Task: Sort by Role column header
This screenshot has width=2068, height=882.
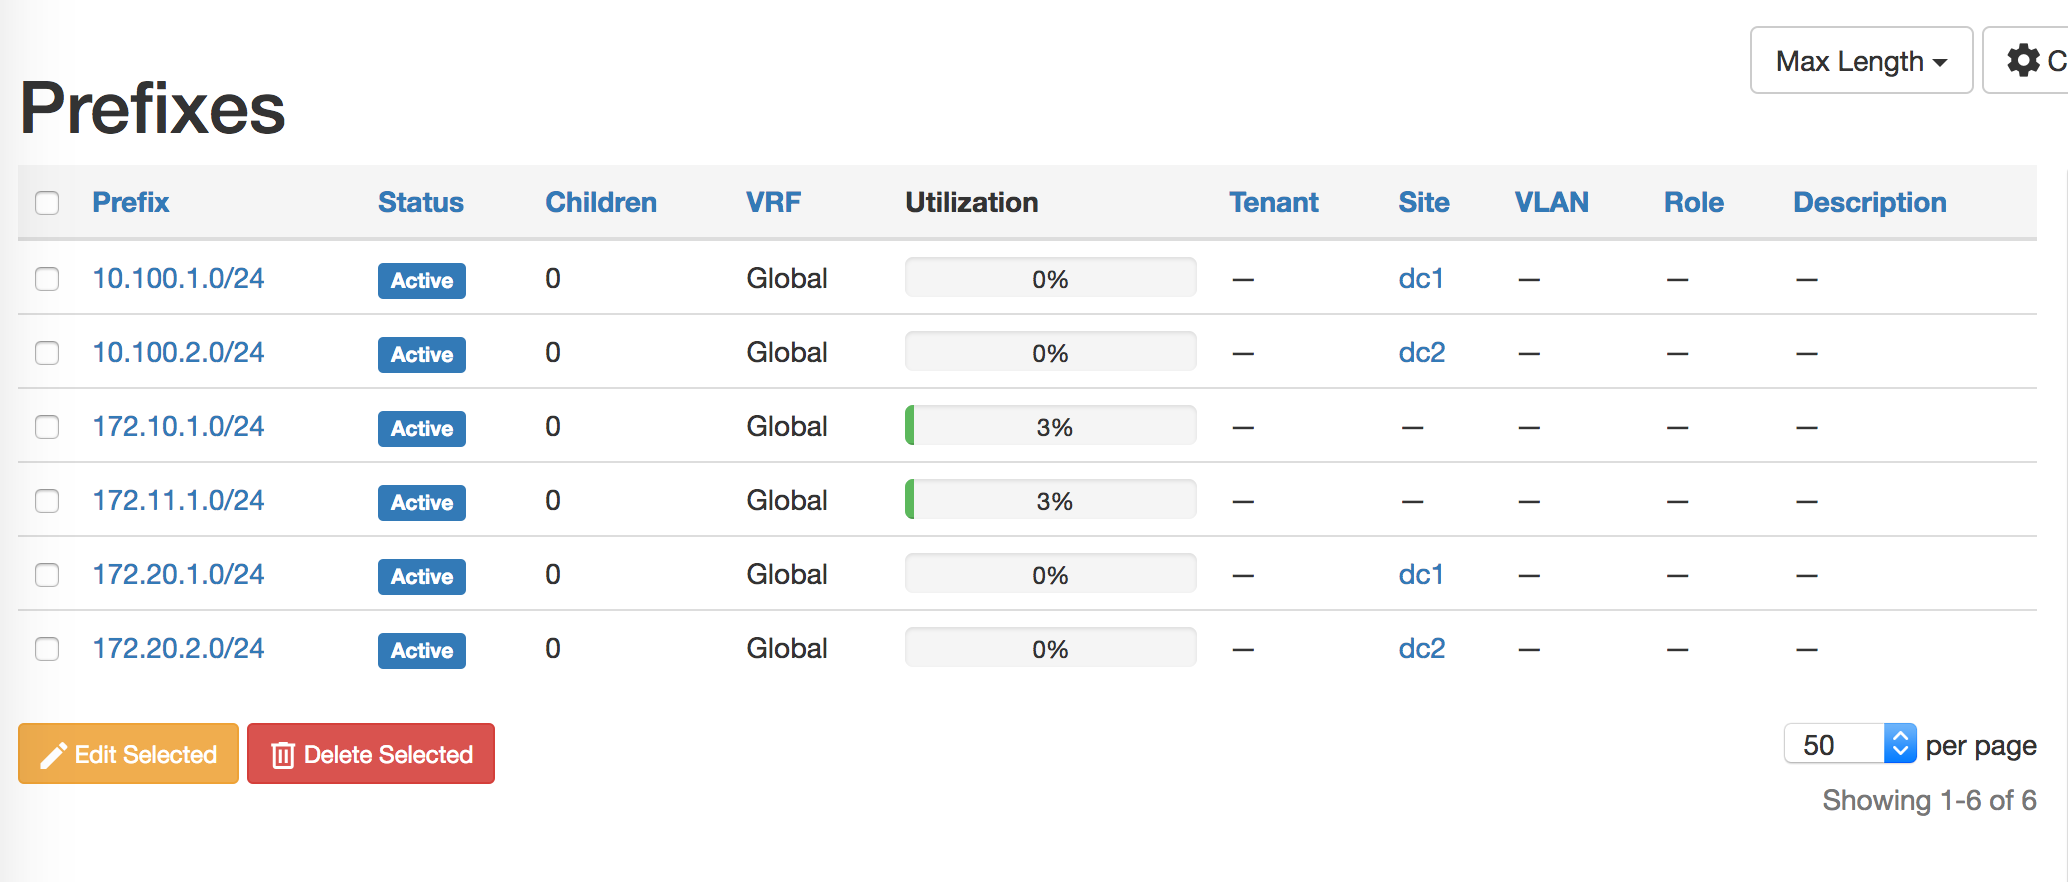Action: 1694,202
